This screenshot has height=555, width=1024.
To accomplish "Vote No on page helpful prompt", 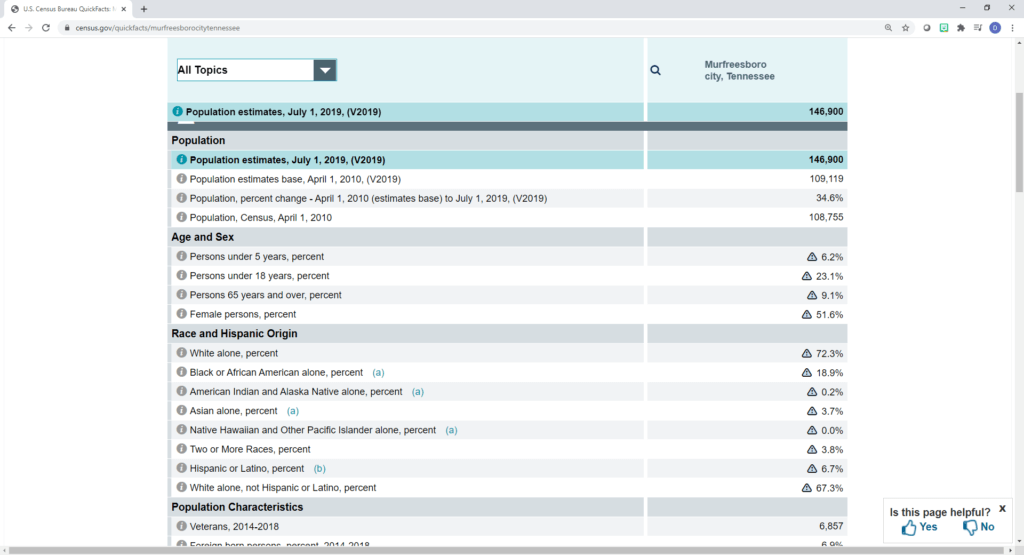I will click(979, 527).
